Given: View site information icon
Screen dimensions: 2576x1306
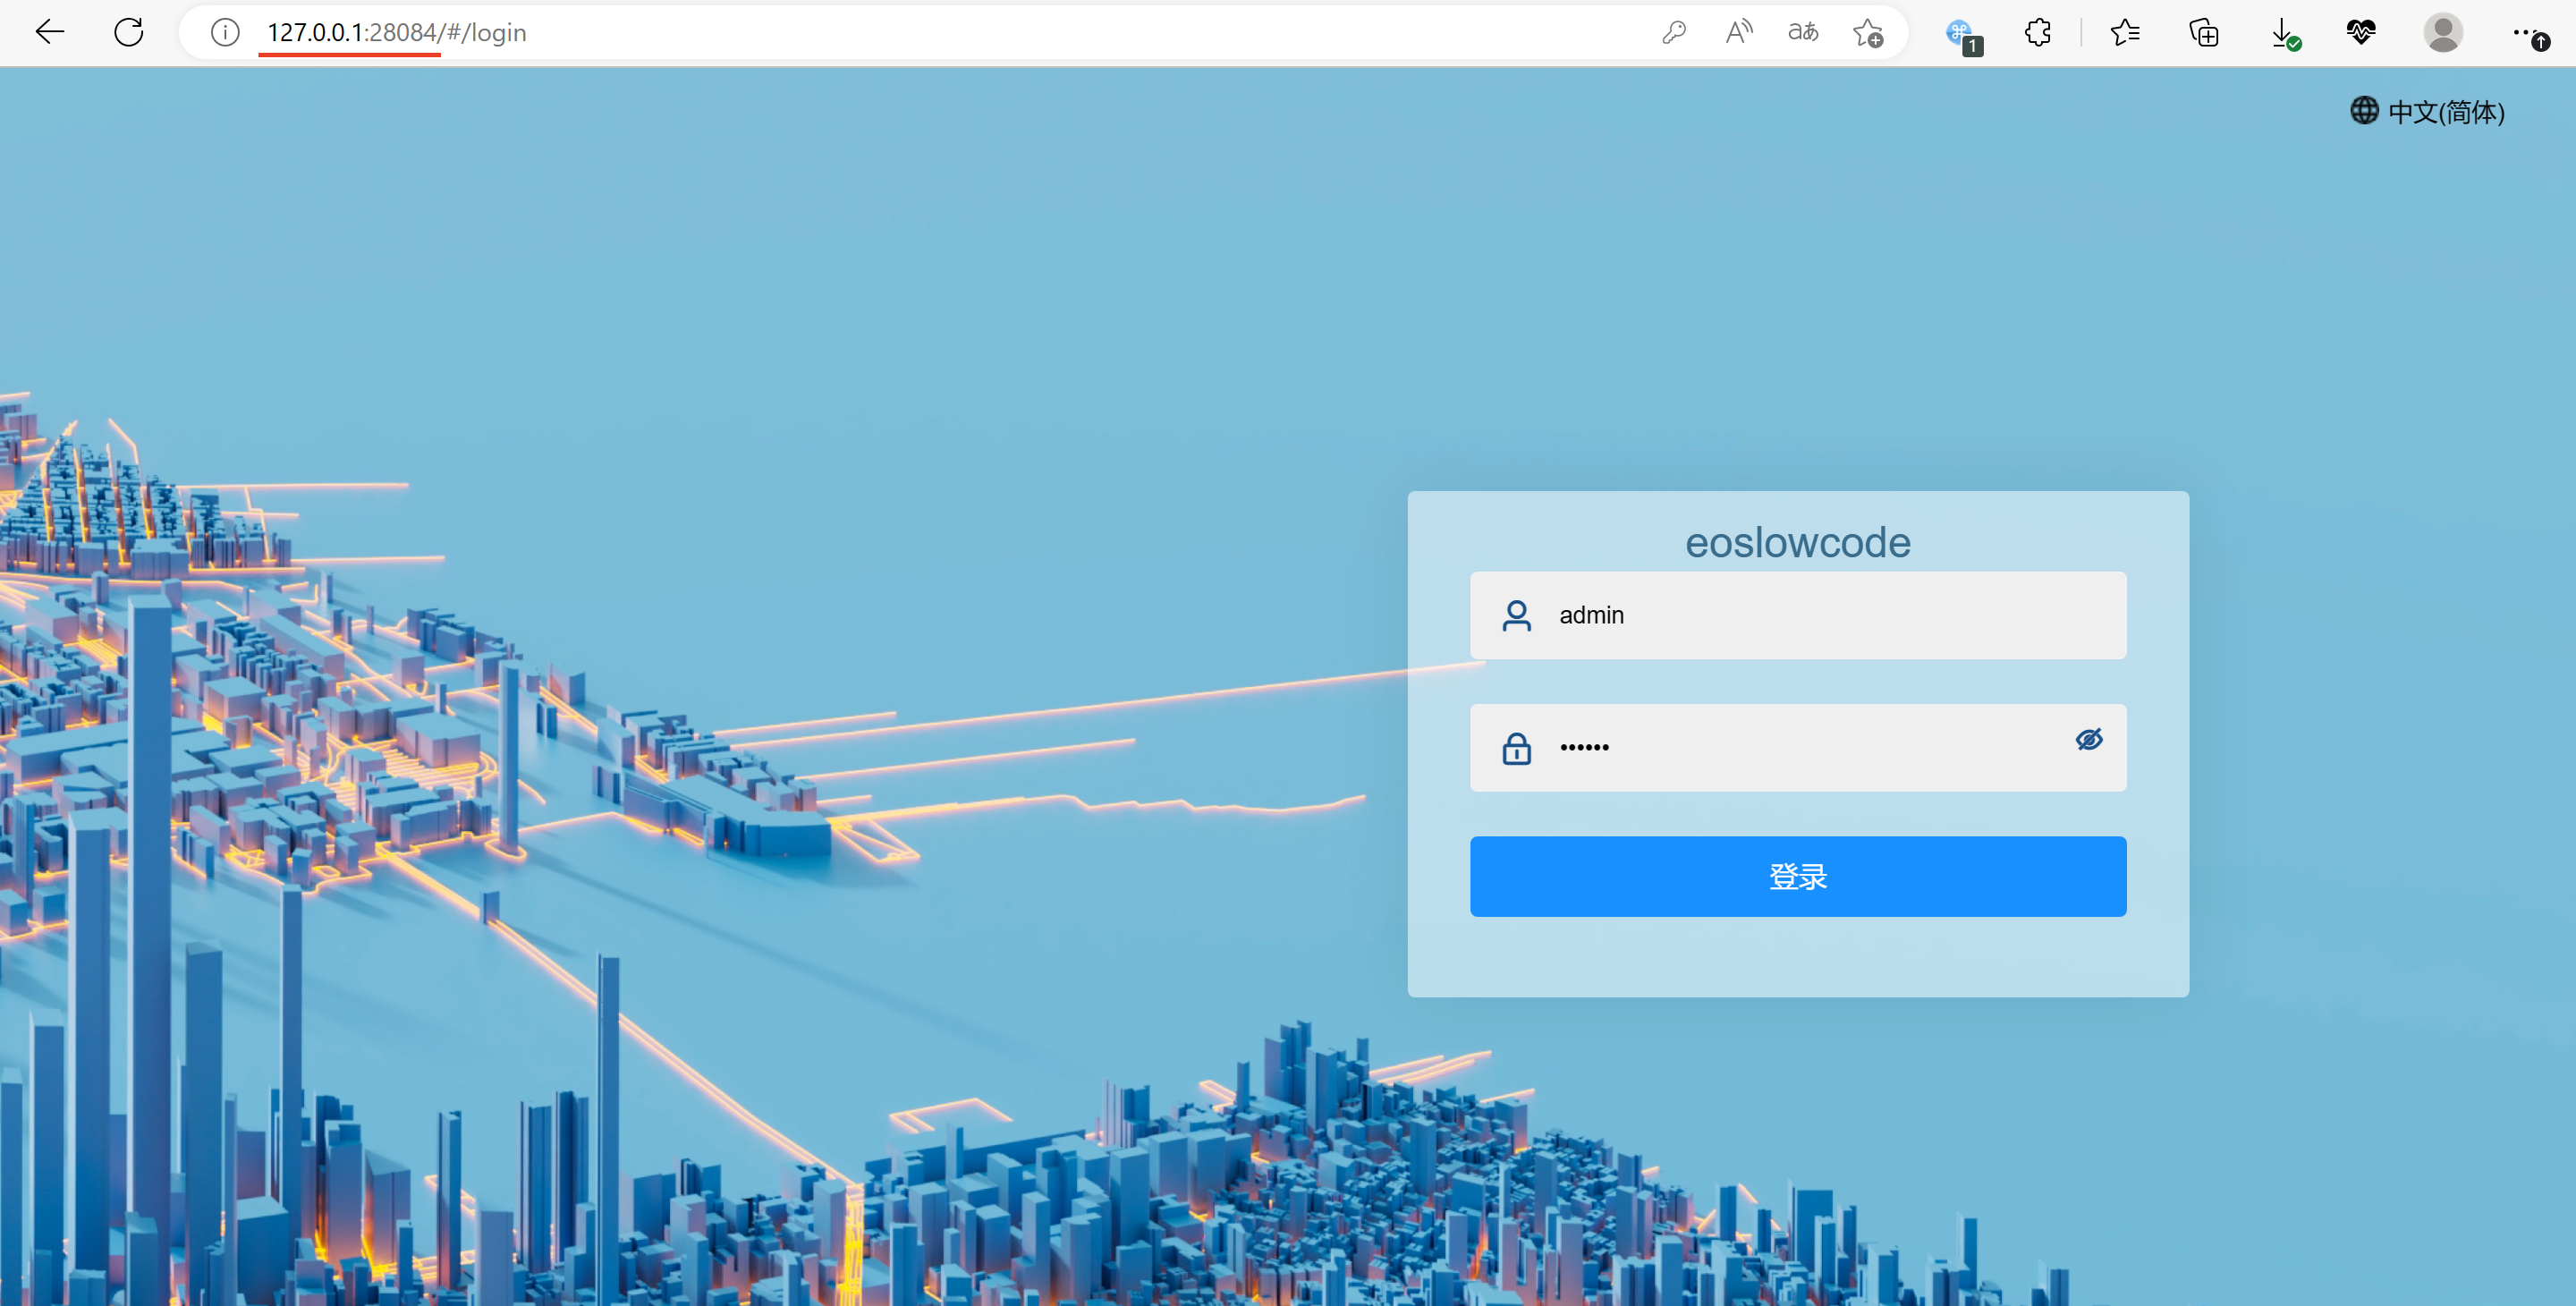Looking at the screenshot, I should [225, 32].
